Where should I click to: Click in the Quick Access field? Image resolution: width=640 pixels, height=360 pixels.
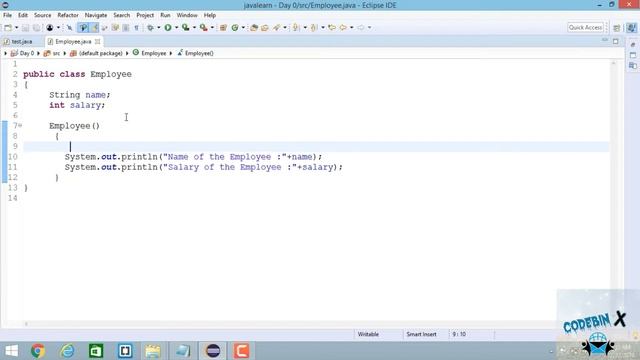[x=585, y=27]
